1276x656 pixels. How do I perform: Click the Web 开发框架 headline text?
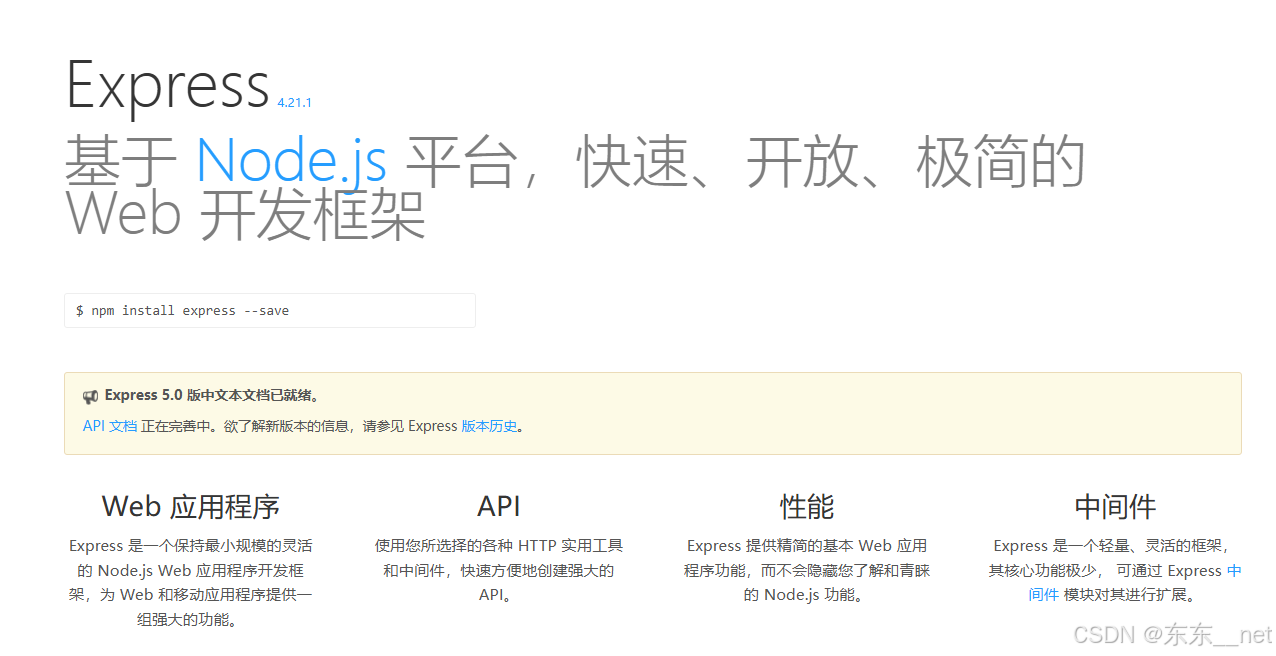point(246,214)
